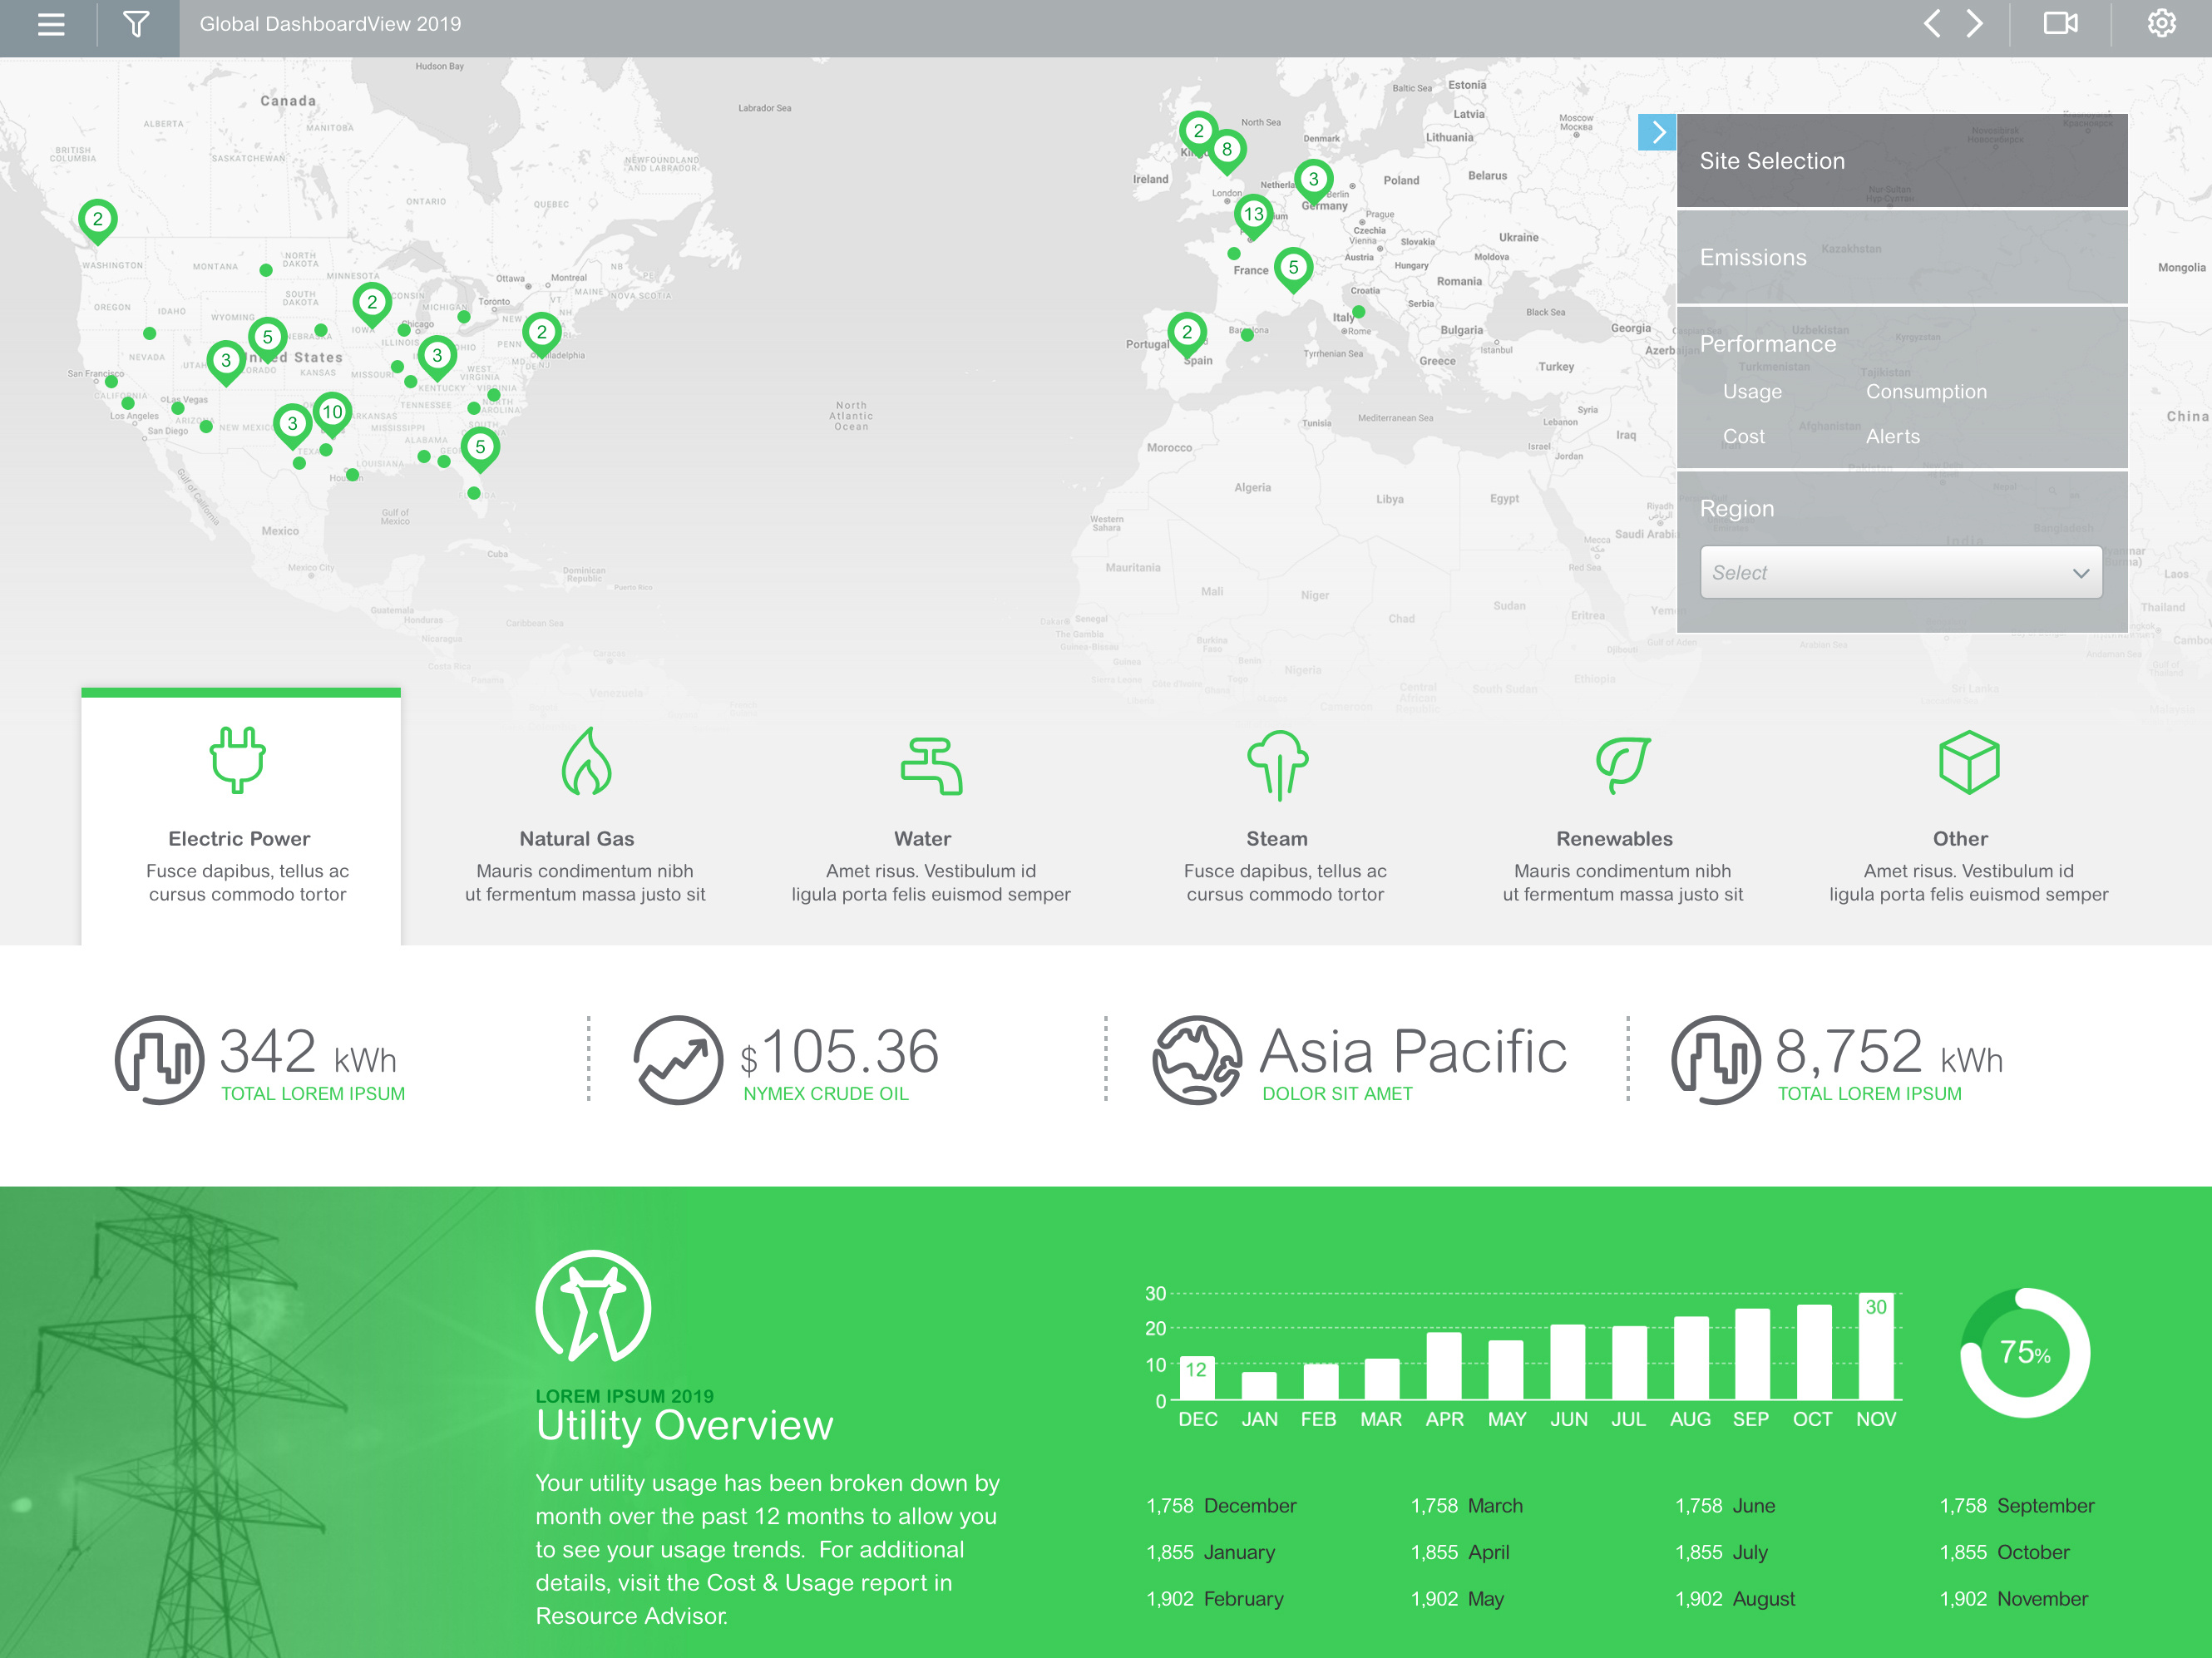Click the Usage performance link
The width and height of the screenshot is (2212, 1658).
pyautogui.click(x=1752, y=392)
